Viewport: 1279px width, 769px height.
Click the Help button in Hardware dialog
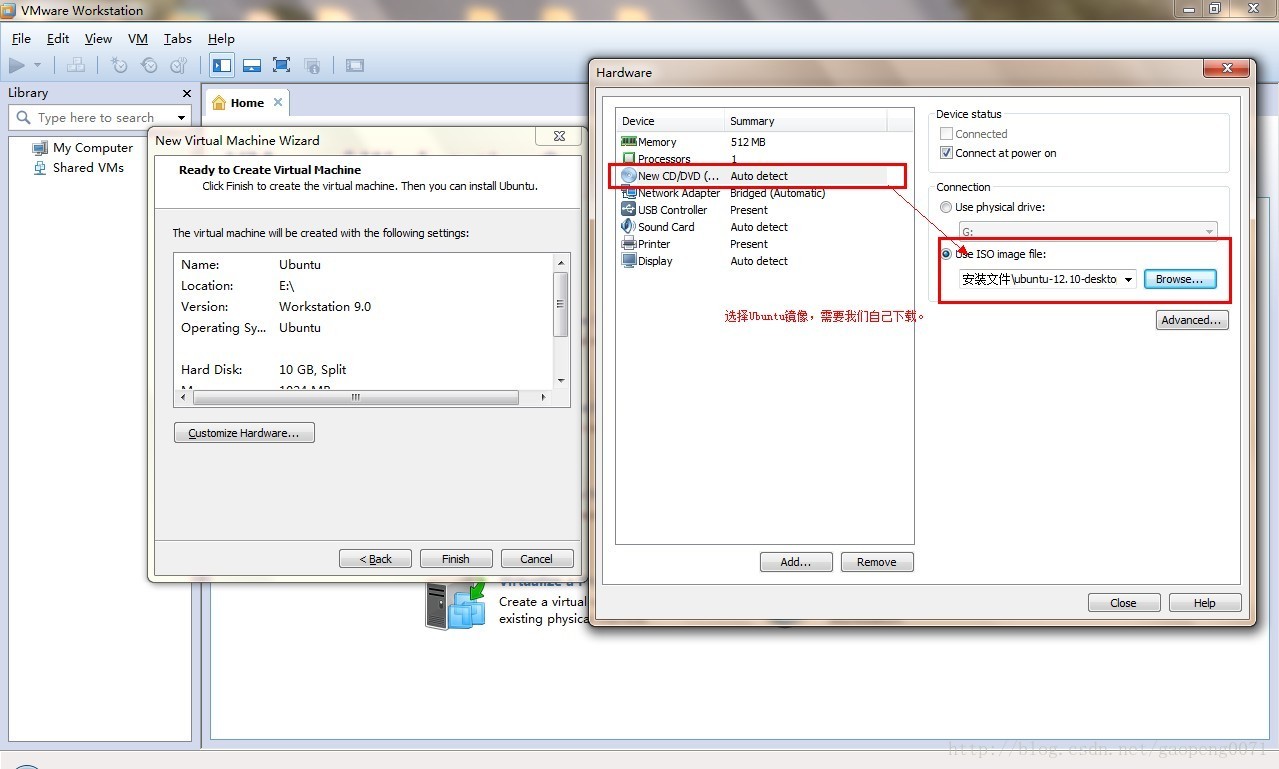click(1205, 603)
